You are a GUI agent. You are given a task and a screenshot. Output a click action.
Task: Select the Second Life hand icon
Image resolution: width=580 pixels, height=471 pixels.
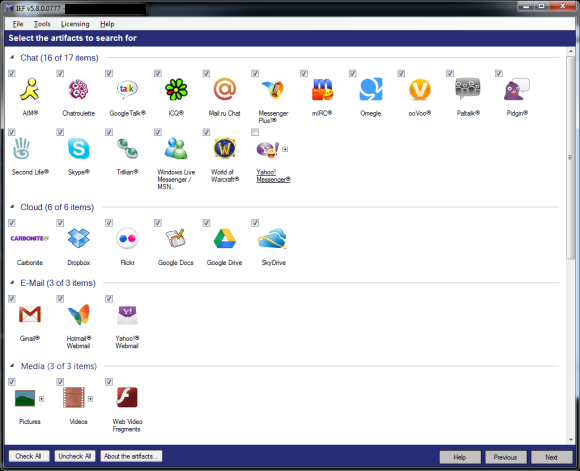click(x=22, y=148)
